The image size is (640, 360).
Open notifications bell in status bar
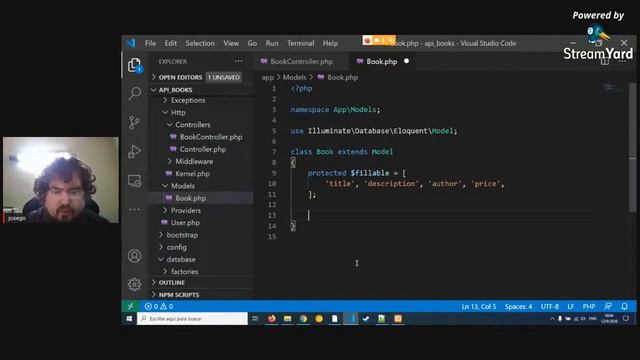click(624, 306)
